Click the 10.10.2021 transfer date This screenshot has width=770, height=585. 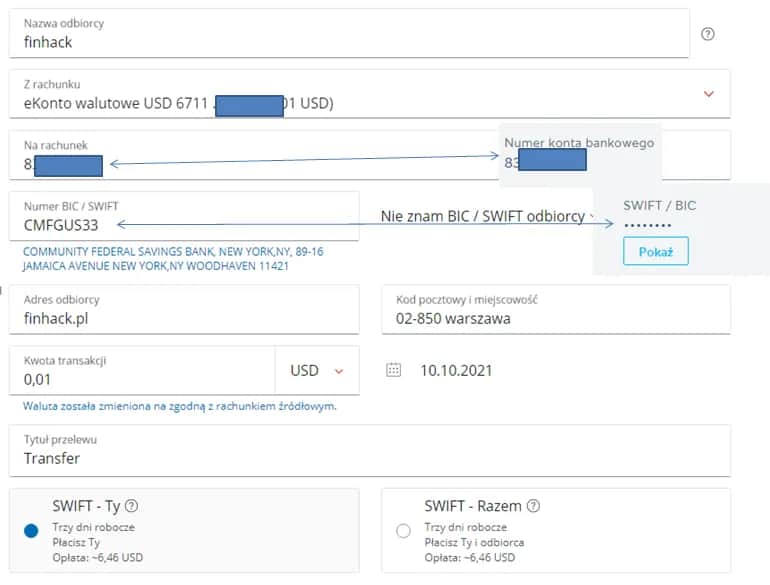click(x=456, y=371)
